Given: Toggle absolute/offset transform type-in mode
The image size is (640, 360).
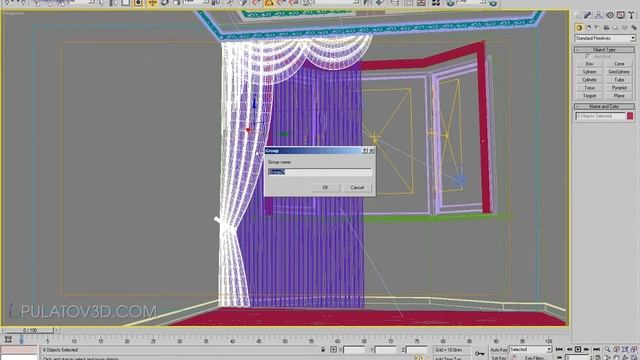Looking at the screenshot, I should coord(333,350).
